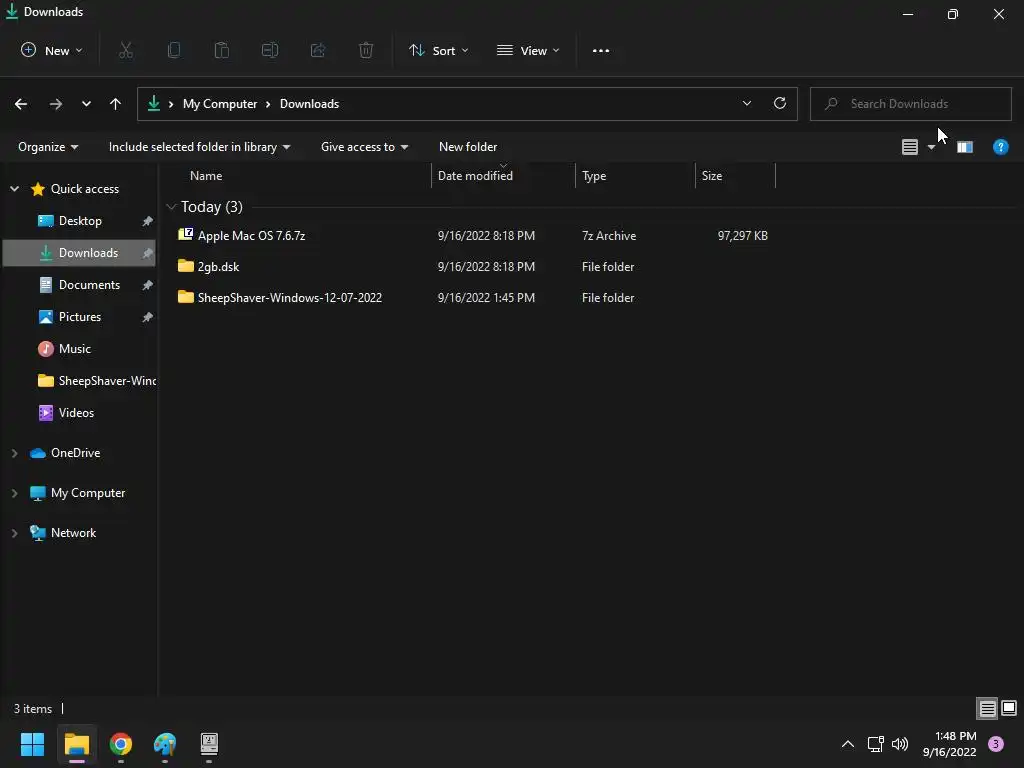The height and width of the screenshot is (768, 1024).
Task: Open the See more ellipsis menu
Action: coord(601,50)
